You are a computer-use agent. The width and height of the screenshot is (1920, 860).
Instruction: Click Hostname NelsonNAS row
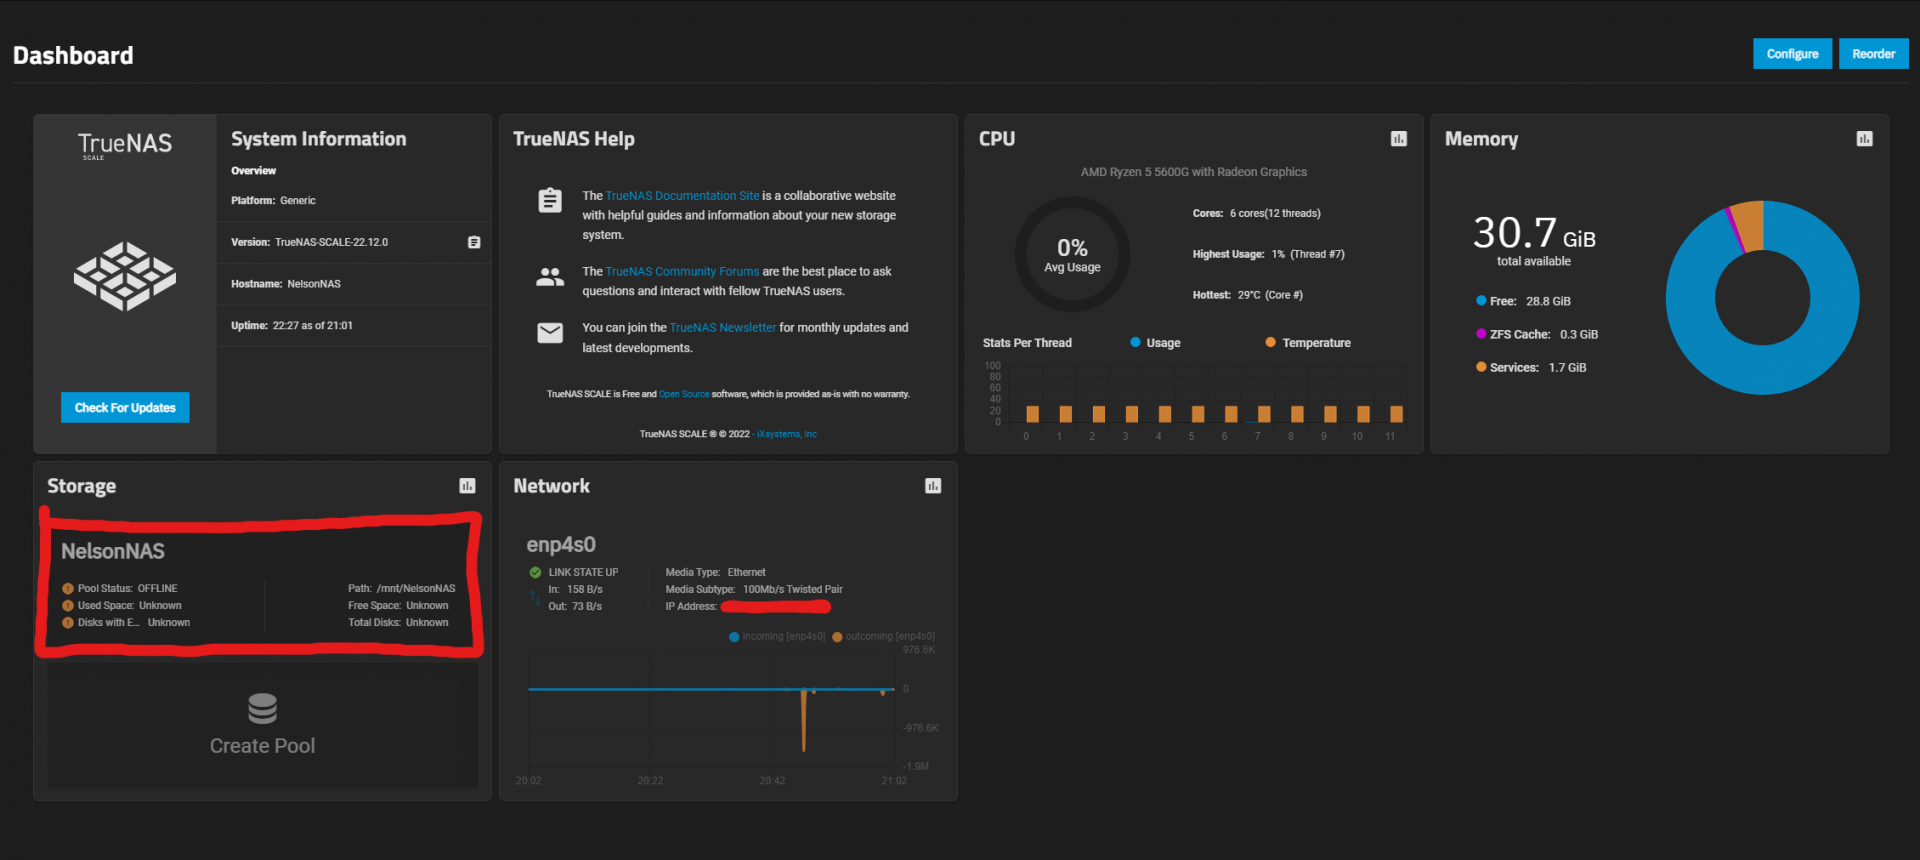(354, 284)
